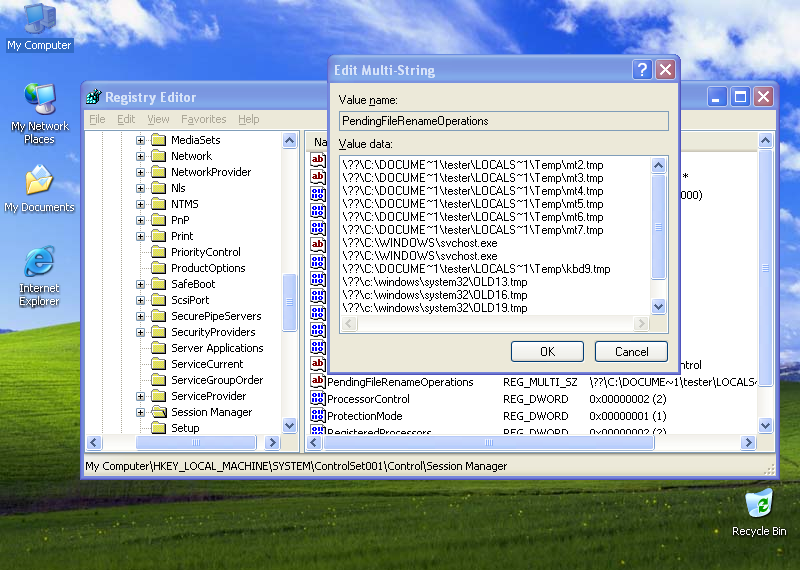The image size is (800, 570).
Task: Select the NetworkProvider folder icon
Action: [159, 172]
